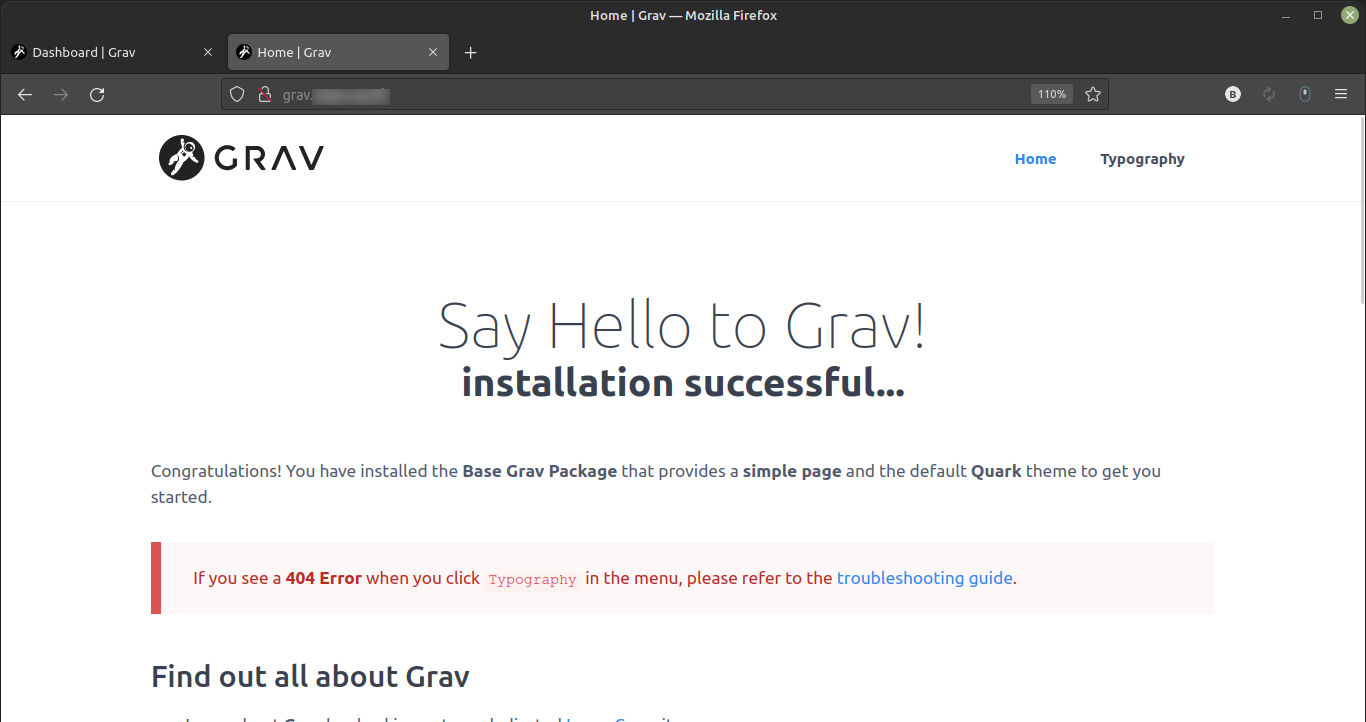This screenshot has height=722, width=1366.
Task: Click the sync arrows toolbar icon
Action: [x=1269, y=95]
